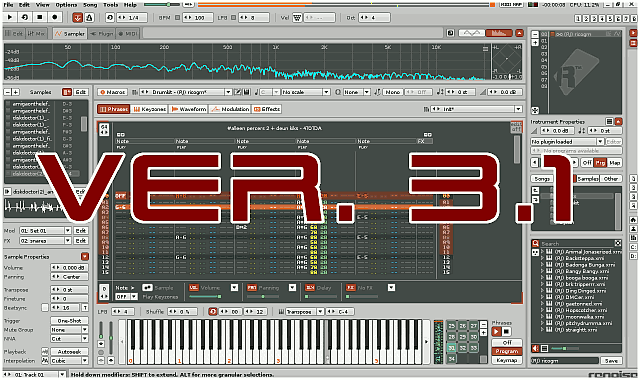Open the File menu
This screenshot has height=380, width=640.
[x=8, y=4]
